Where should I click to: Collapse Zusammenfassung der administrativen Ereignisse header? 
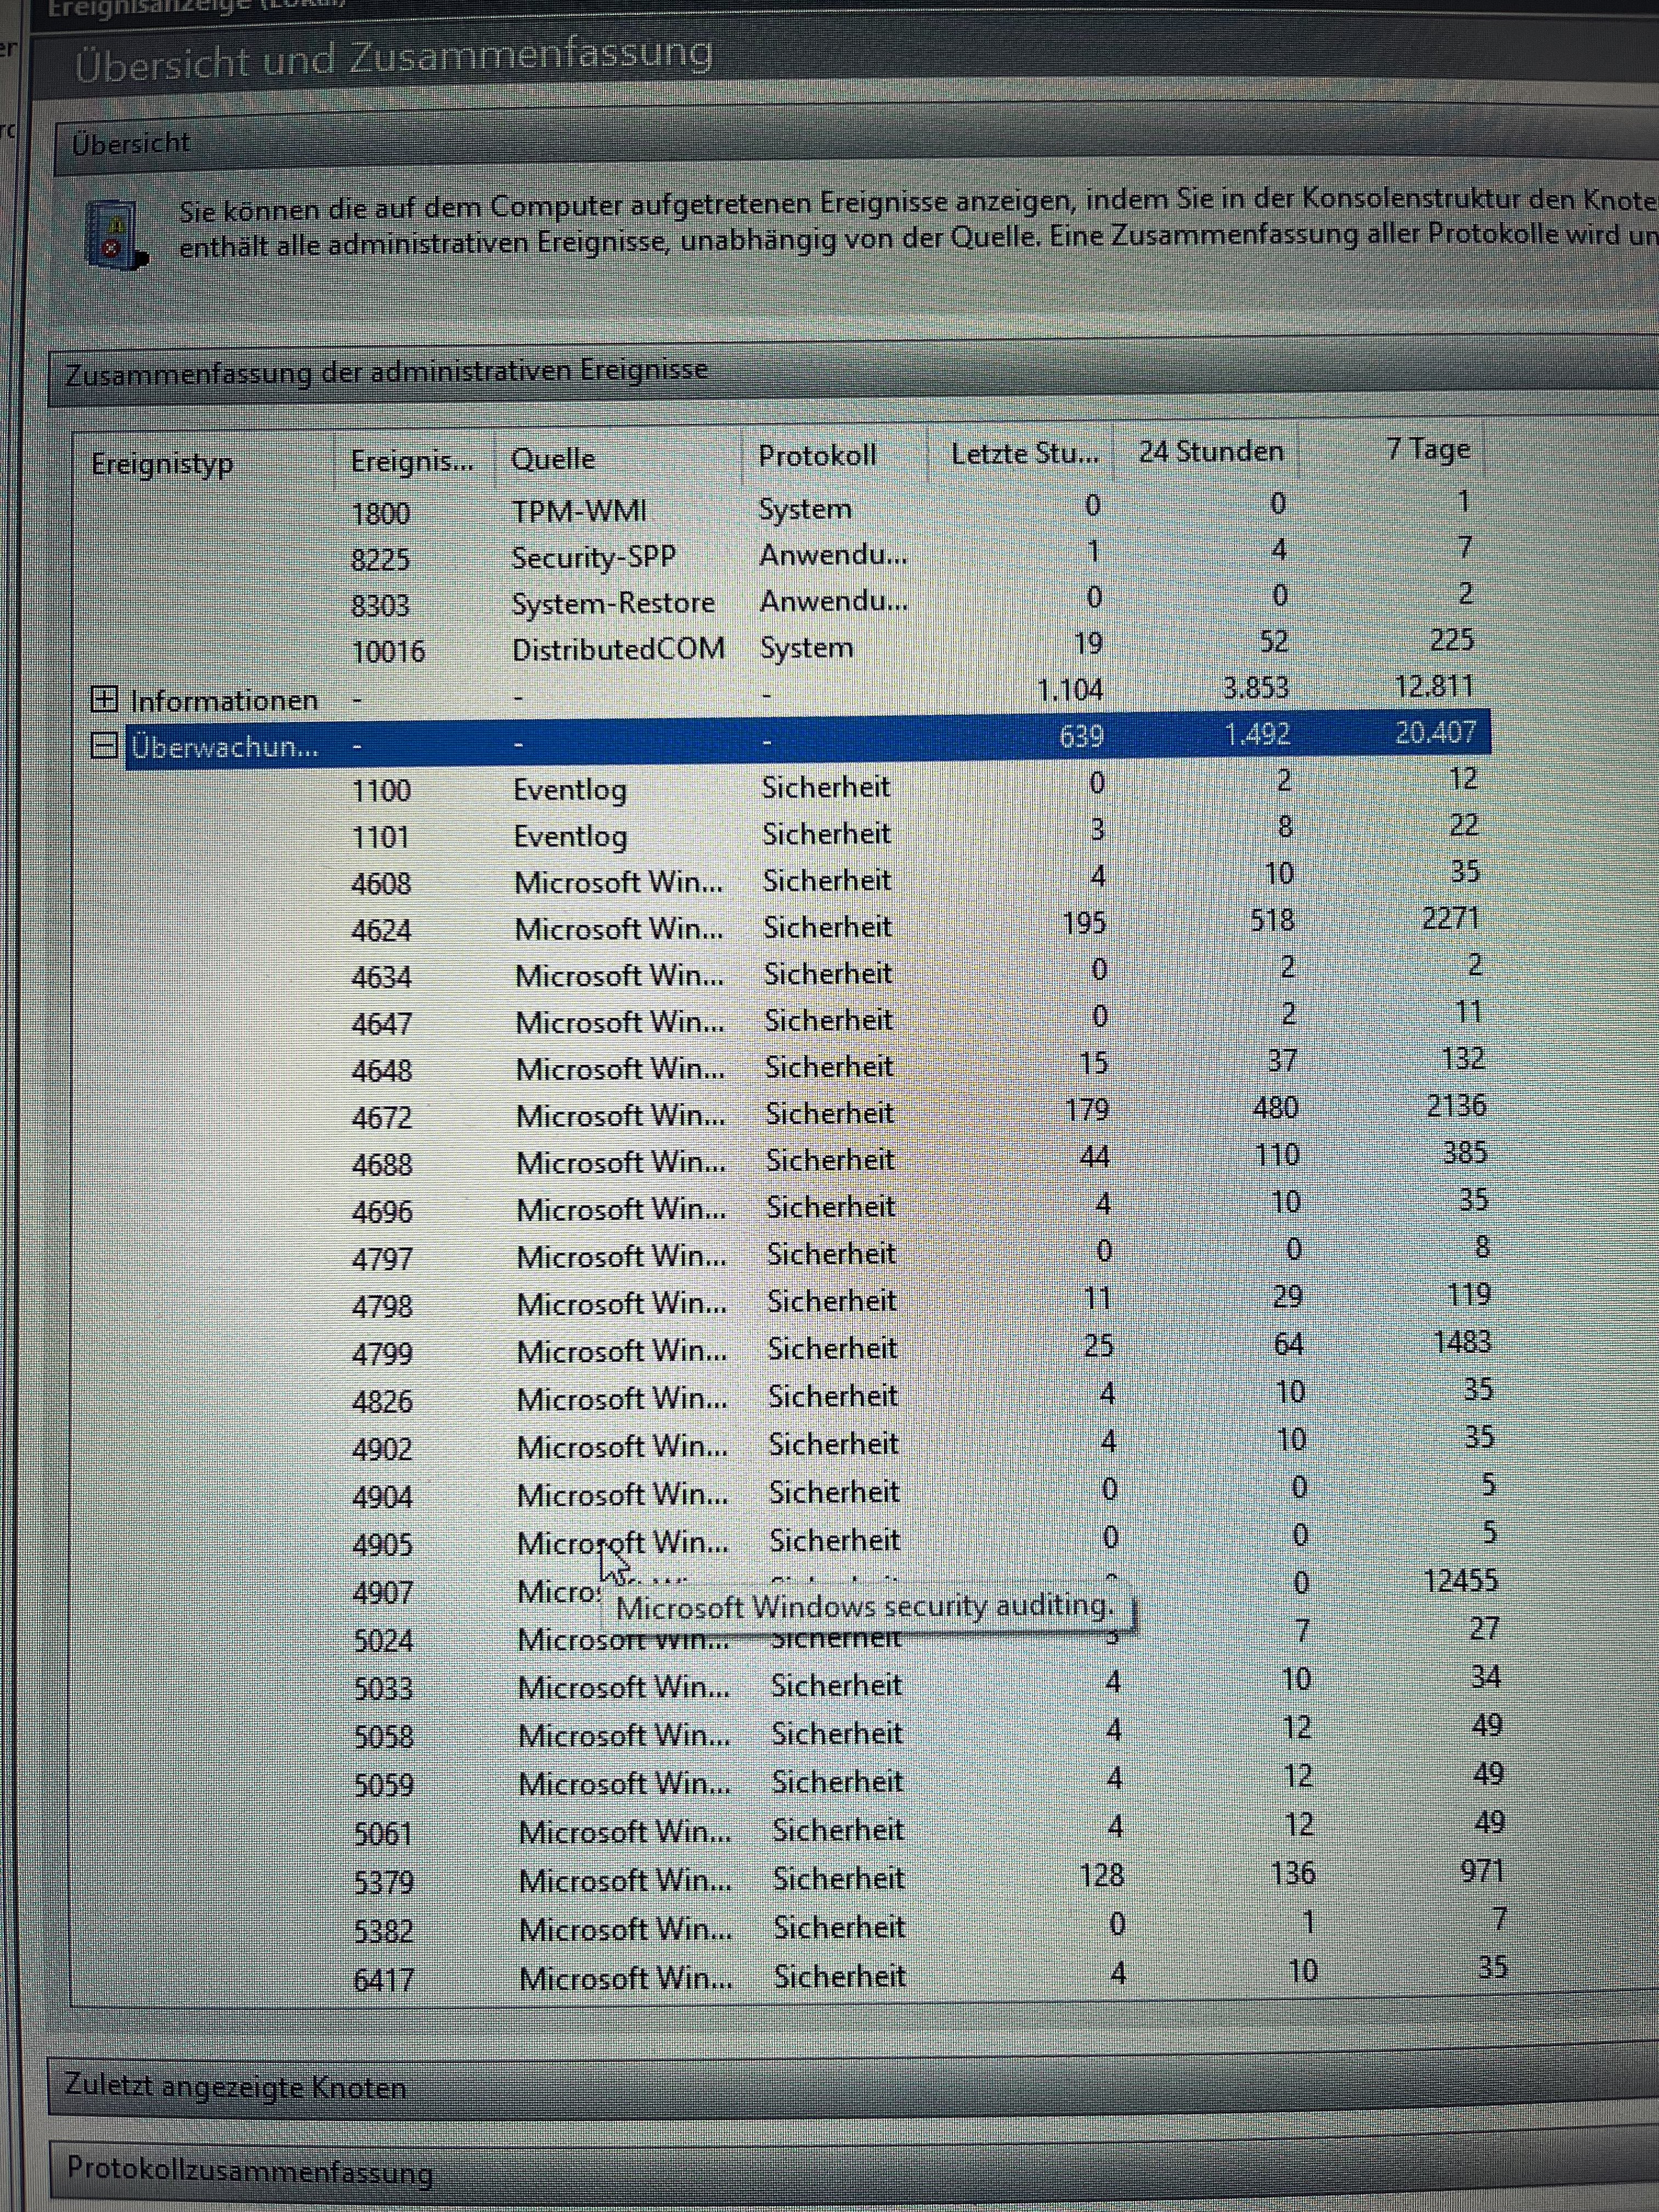tap(387, 372)
